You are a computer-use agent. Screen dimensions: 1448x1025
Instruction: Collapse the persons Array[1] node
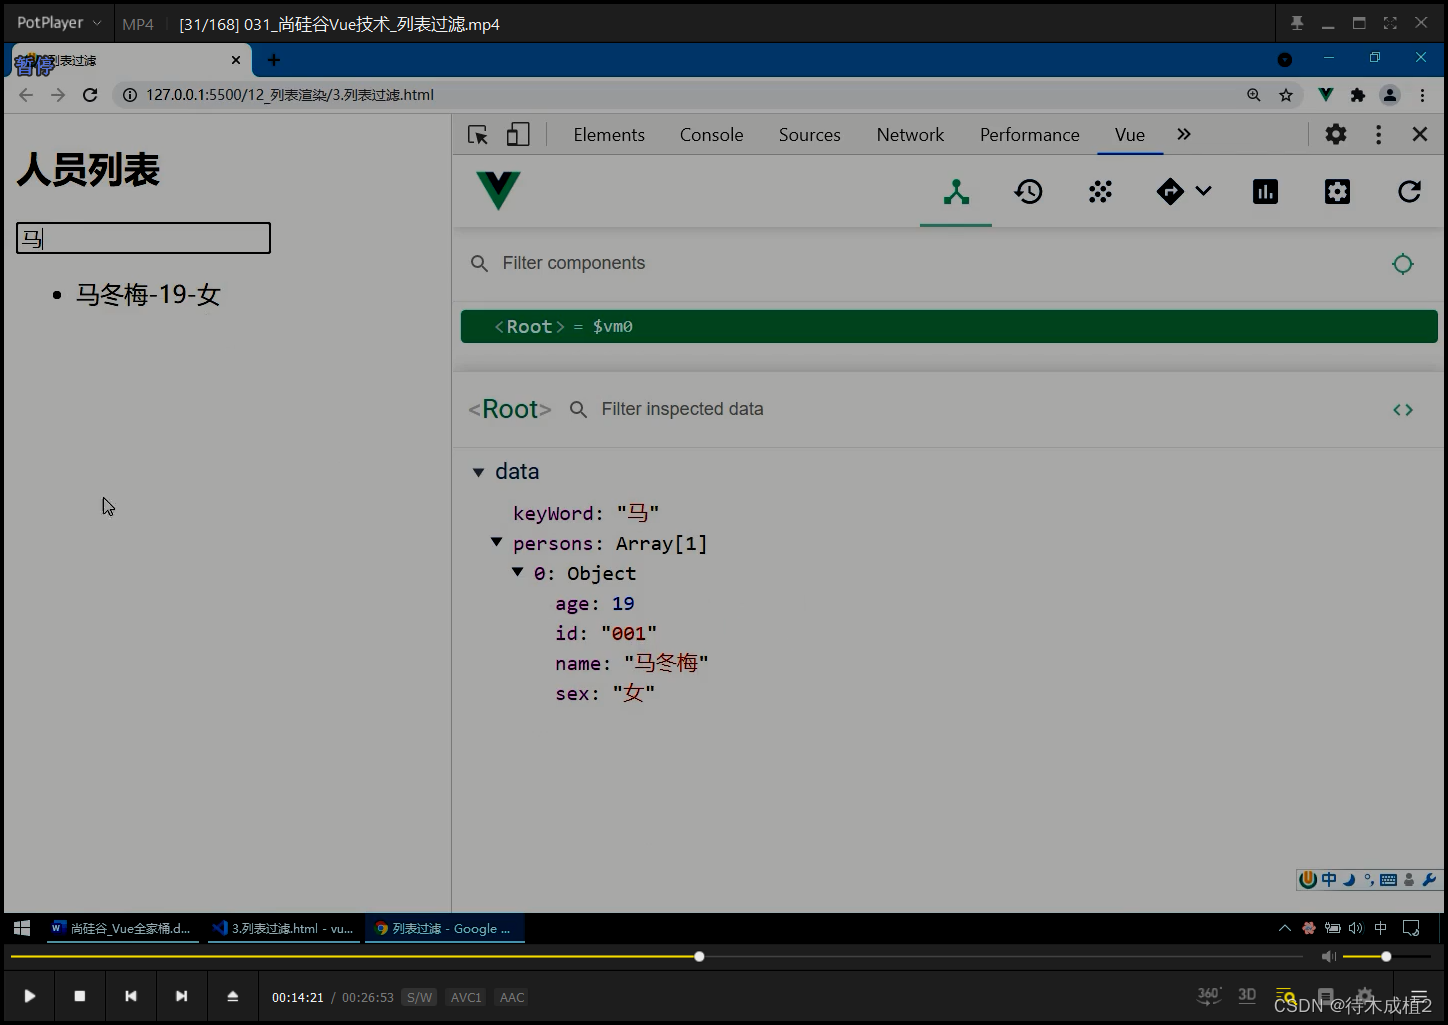pyautogui.click(x=496, y=542)
